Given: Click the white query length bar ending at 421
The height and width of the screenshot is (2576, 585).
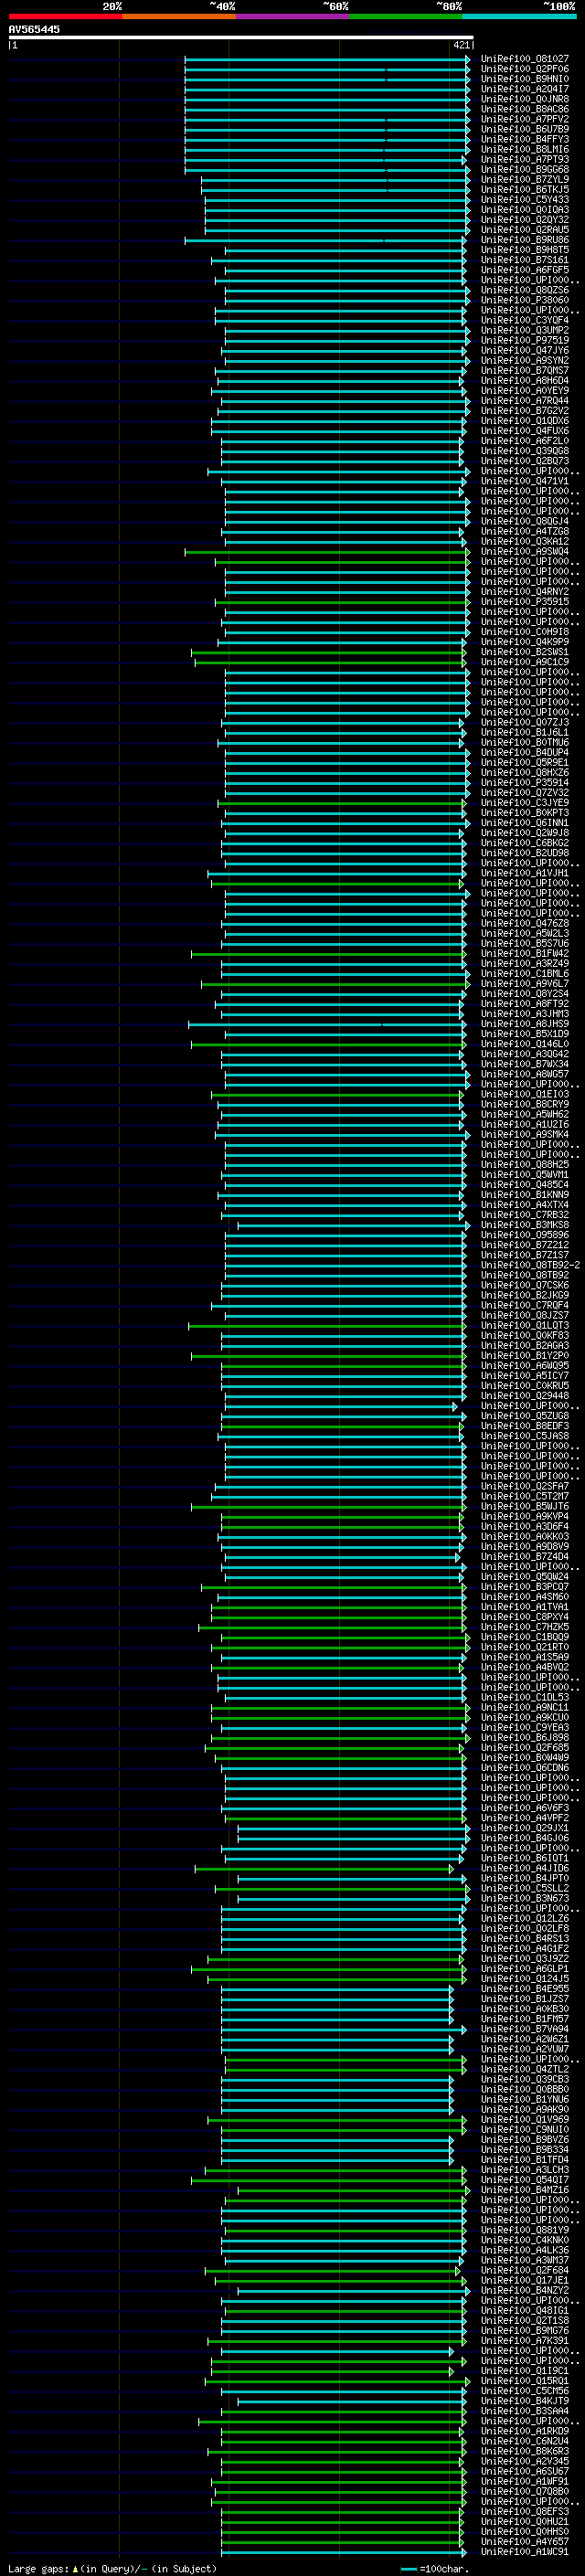Looking at the screenshot, I should coord(241,37).
